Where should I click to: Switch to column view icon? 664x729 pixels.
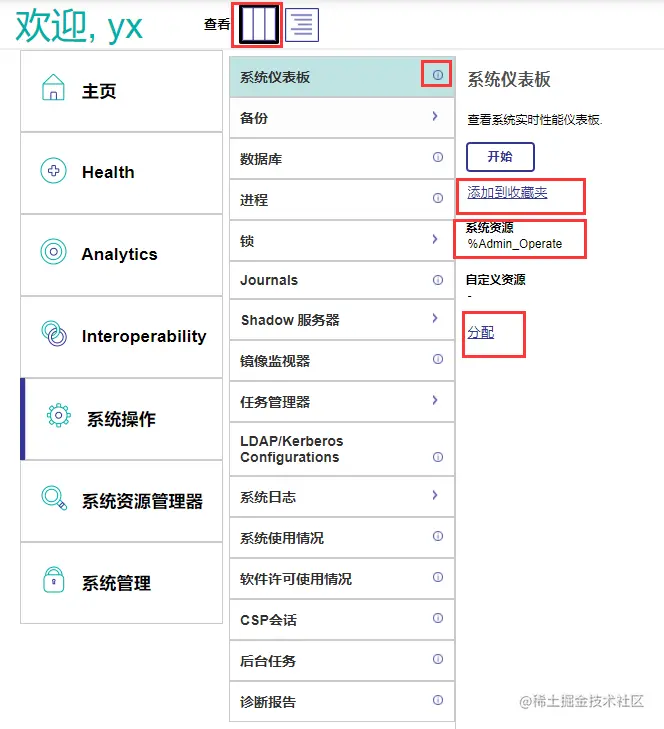[x=256, y=24]
